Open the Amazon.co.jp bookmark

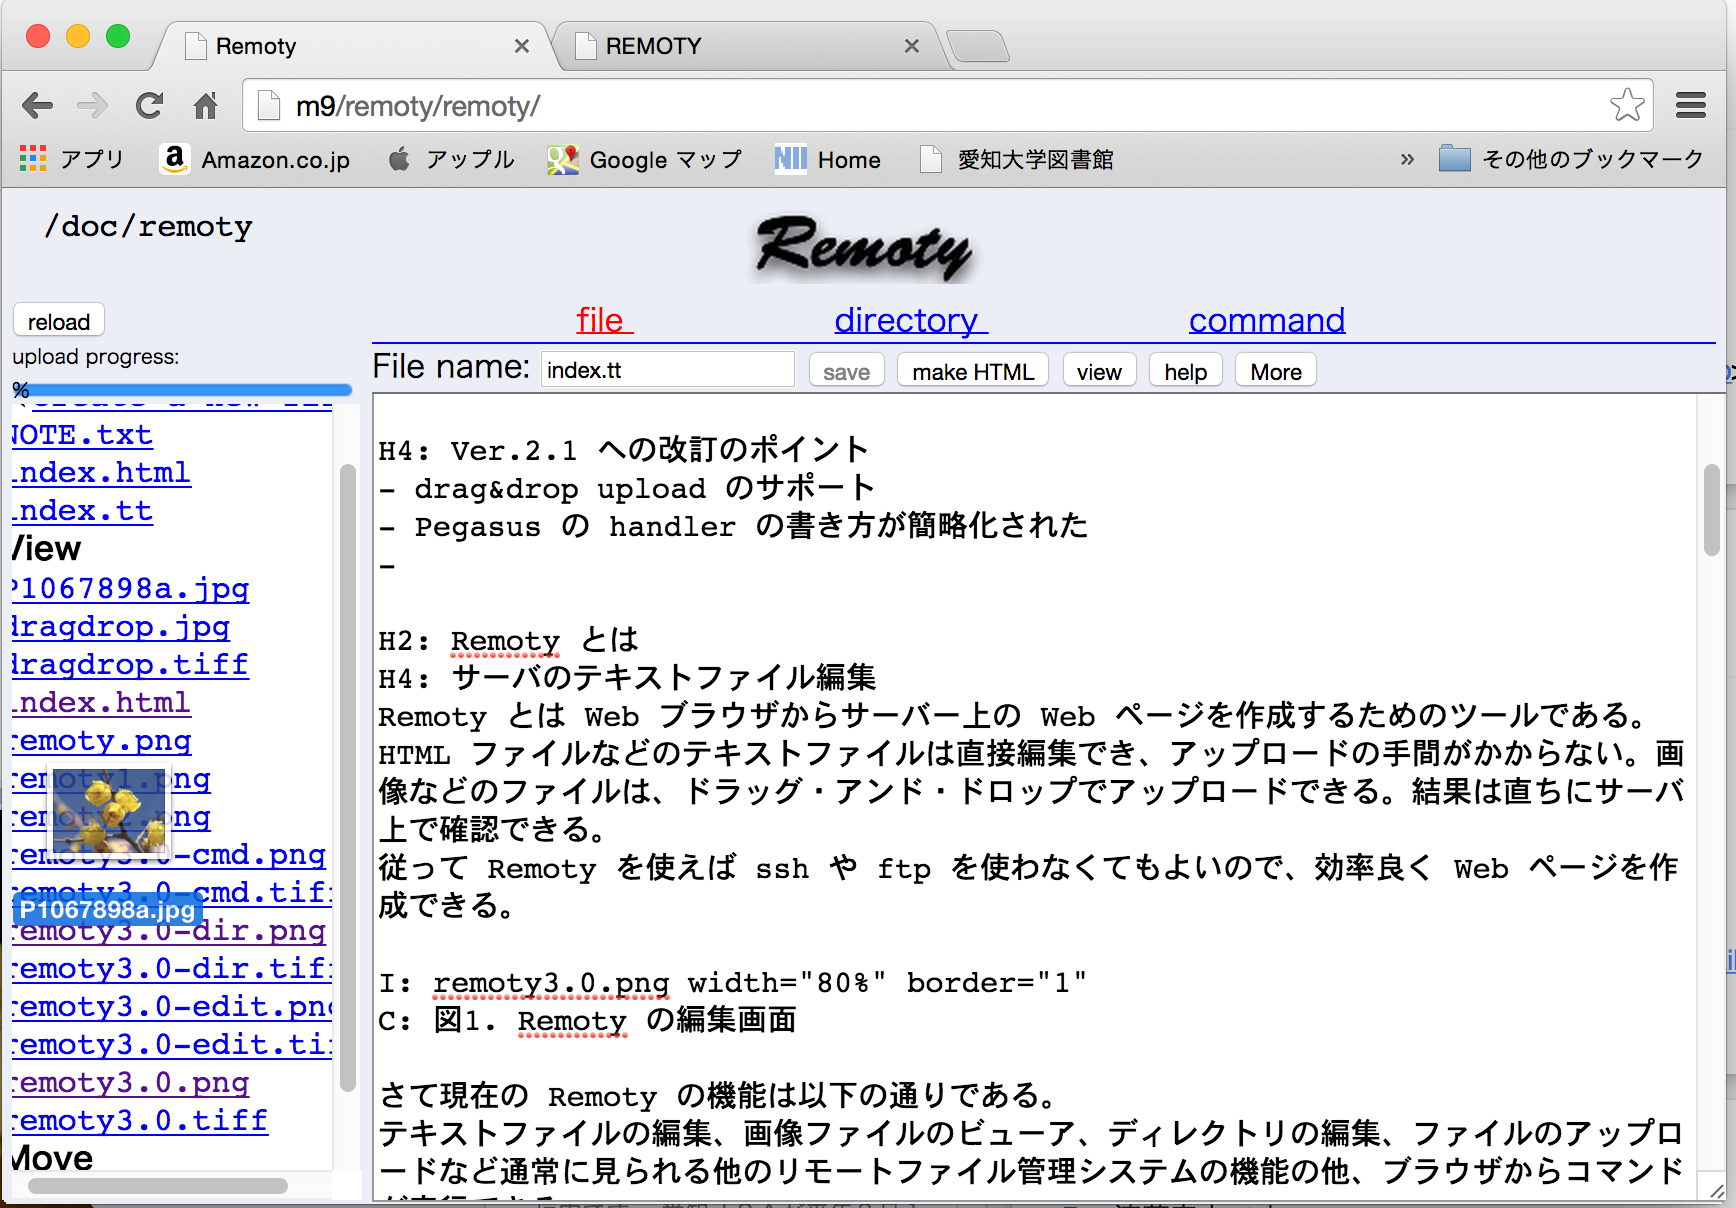click(x=256, y=159)
